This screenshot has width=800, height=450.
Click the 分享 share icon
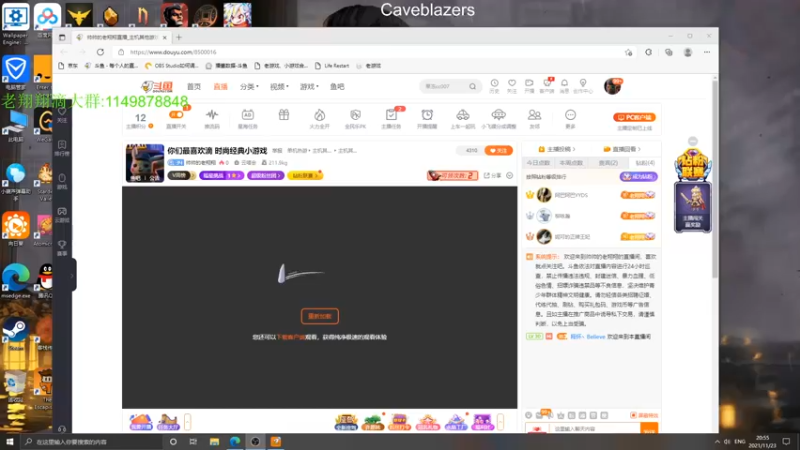492,176
